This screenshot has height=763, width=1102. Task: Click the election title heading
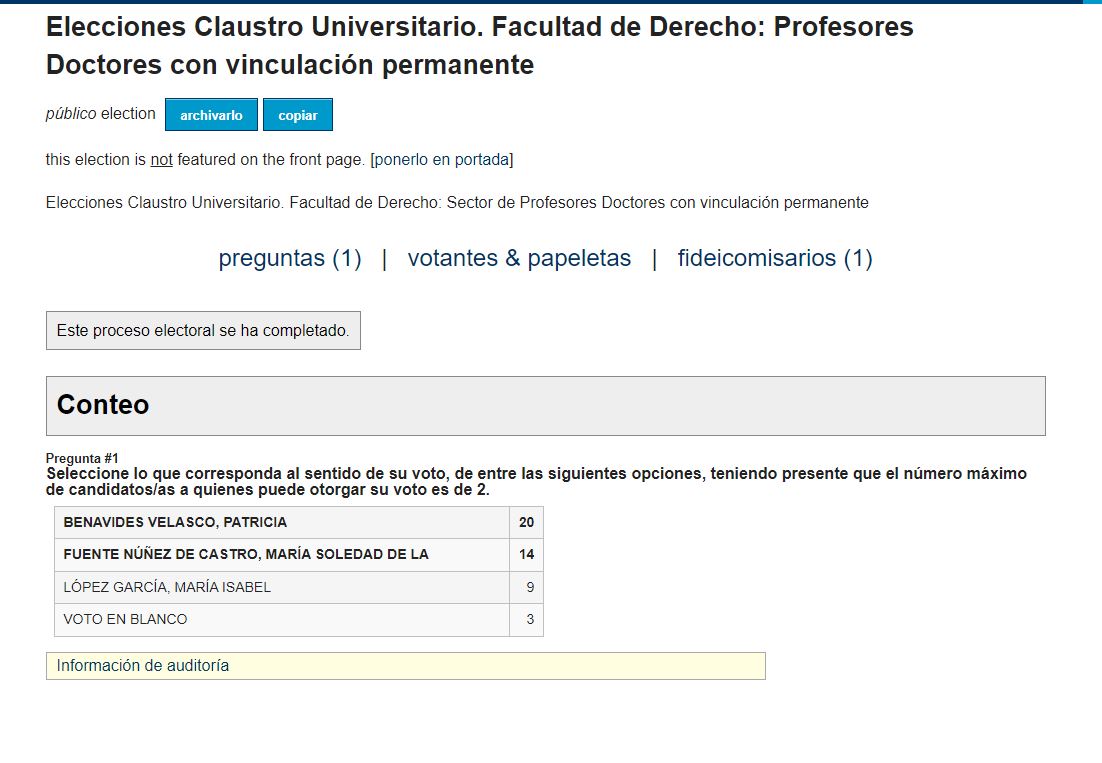pos(479,46)
